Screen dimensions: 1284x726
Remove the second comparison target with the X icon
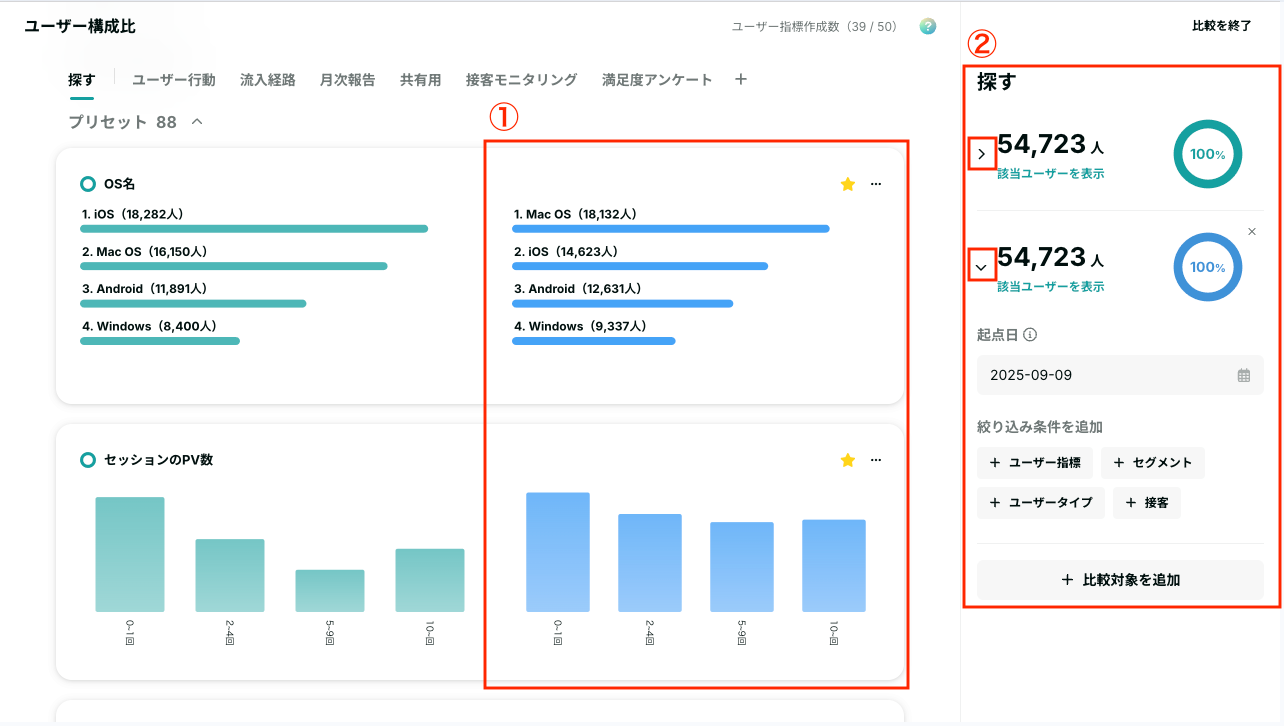[1252, 231]
